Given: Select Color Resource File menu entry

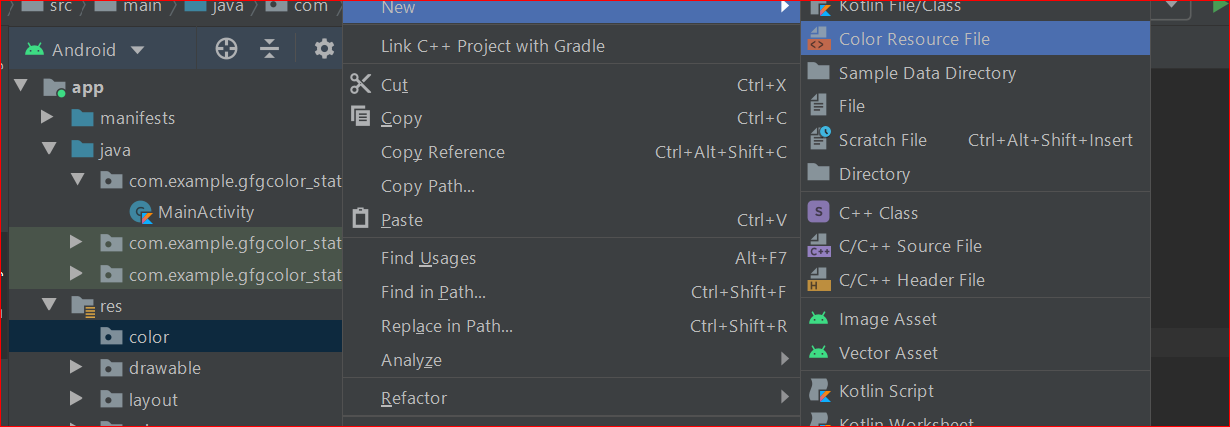Looking at the screenshot, I should 914,39.
